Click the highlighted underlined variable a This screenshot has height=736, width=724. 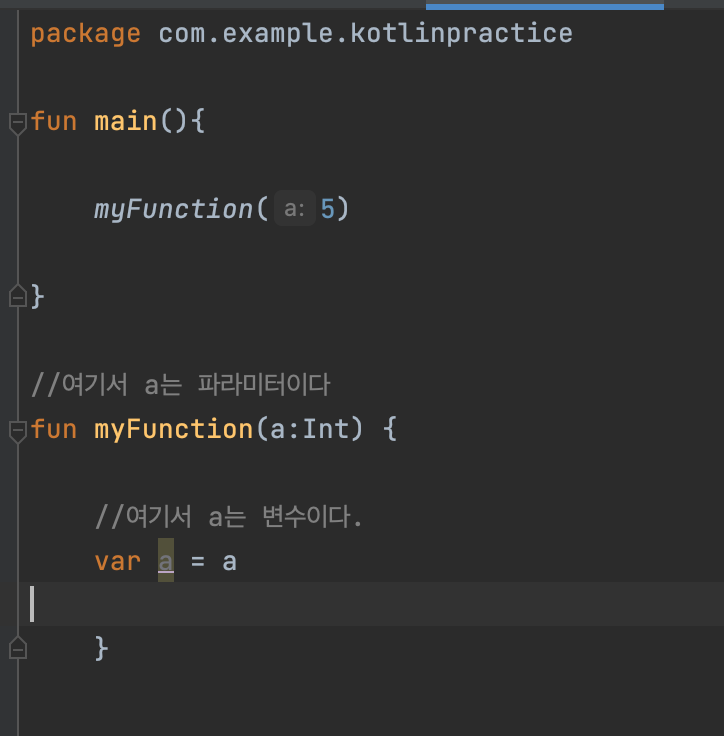(166, 560)
